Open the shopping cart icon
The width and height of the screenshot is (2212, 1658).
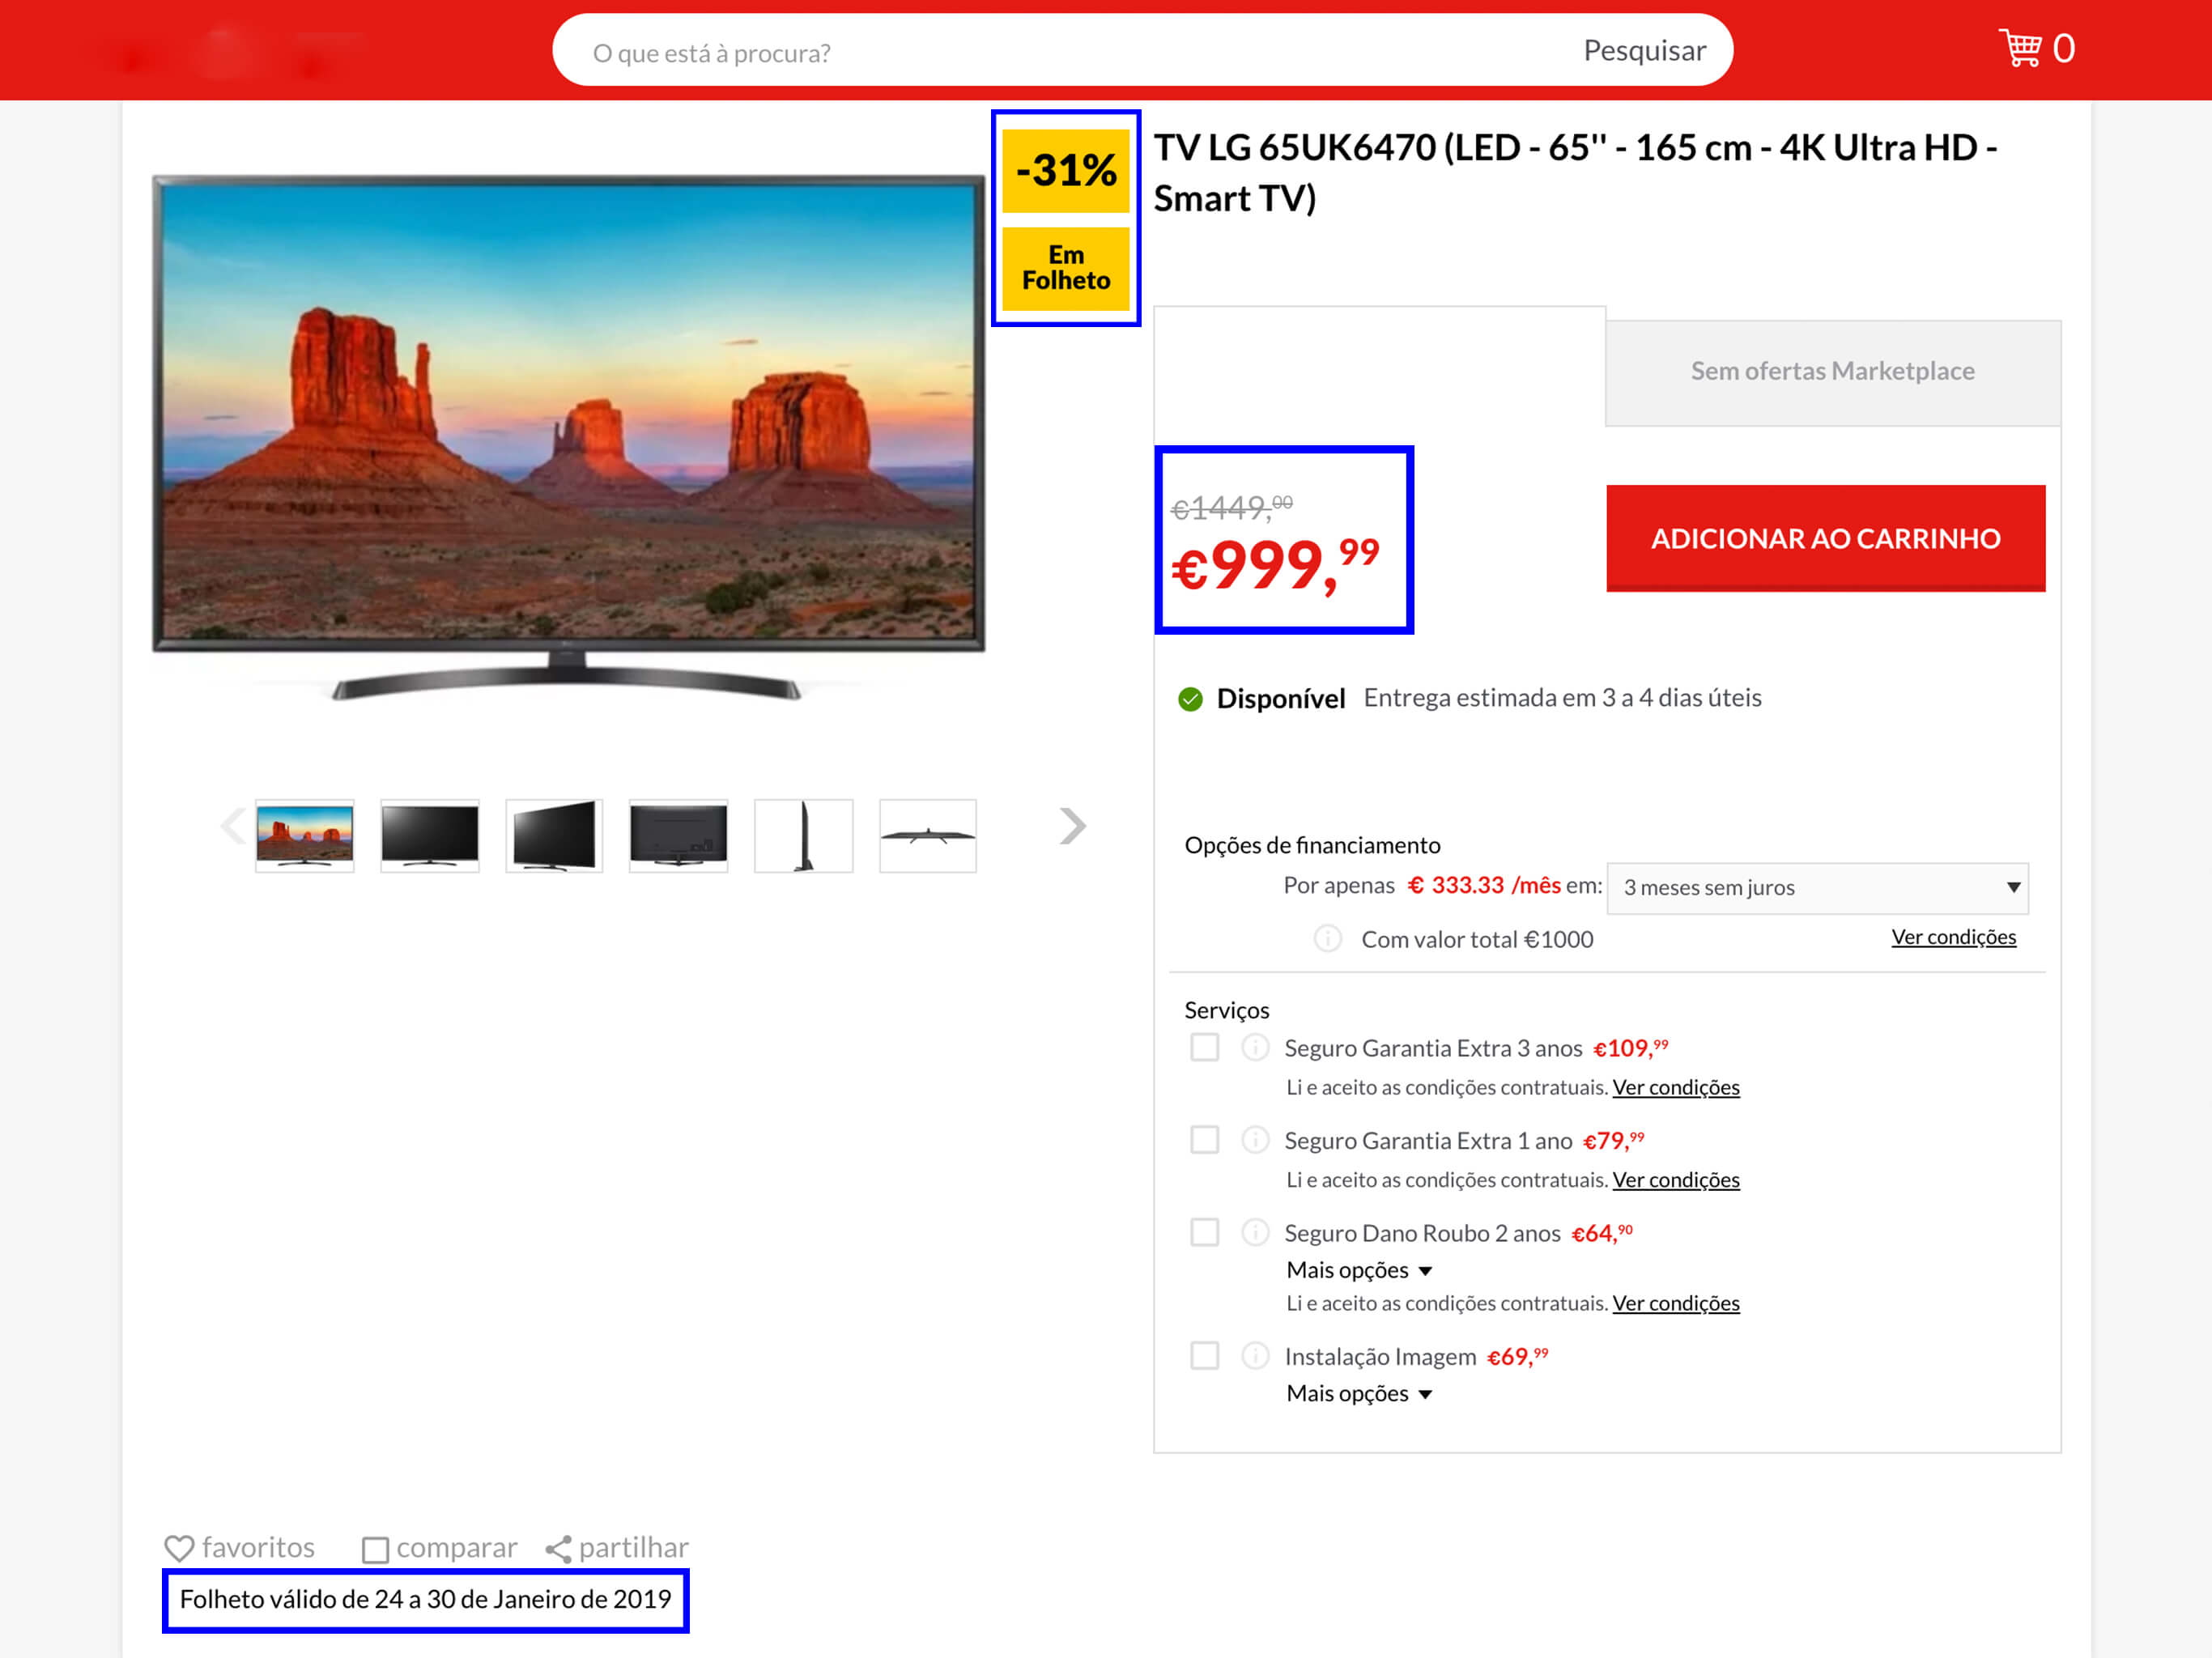point(2020,48)
